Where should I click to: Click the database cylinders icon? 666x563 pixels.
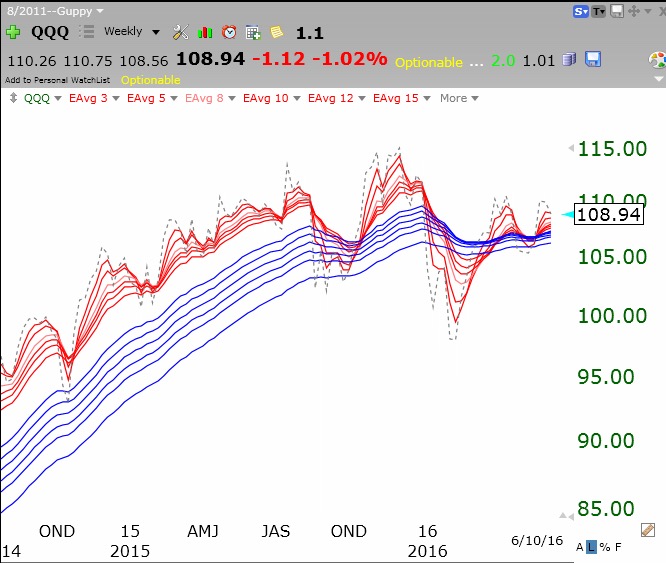(569, 59)
